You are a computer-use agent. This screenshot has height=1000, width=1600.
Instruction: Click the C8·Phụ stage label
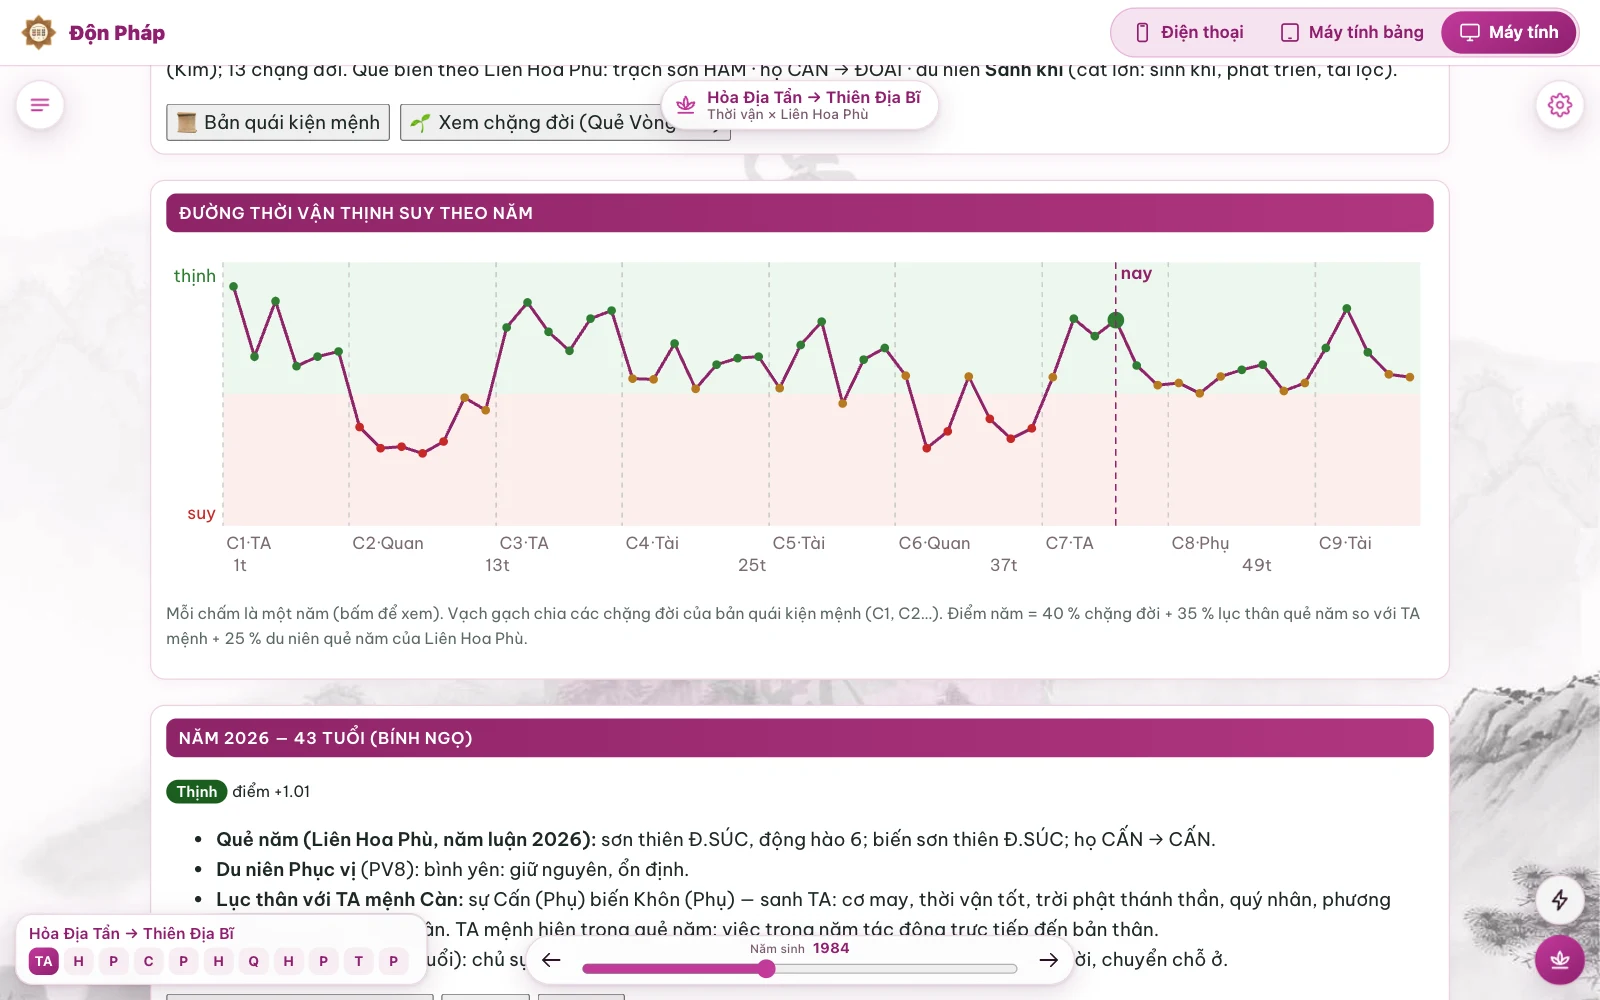[x=1200, y=543]
